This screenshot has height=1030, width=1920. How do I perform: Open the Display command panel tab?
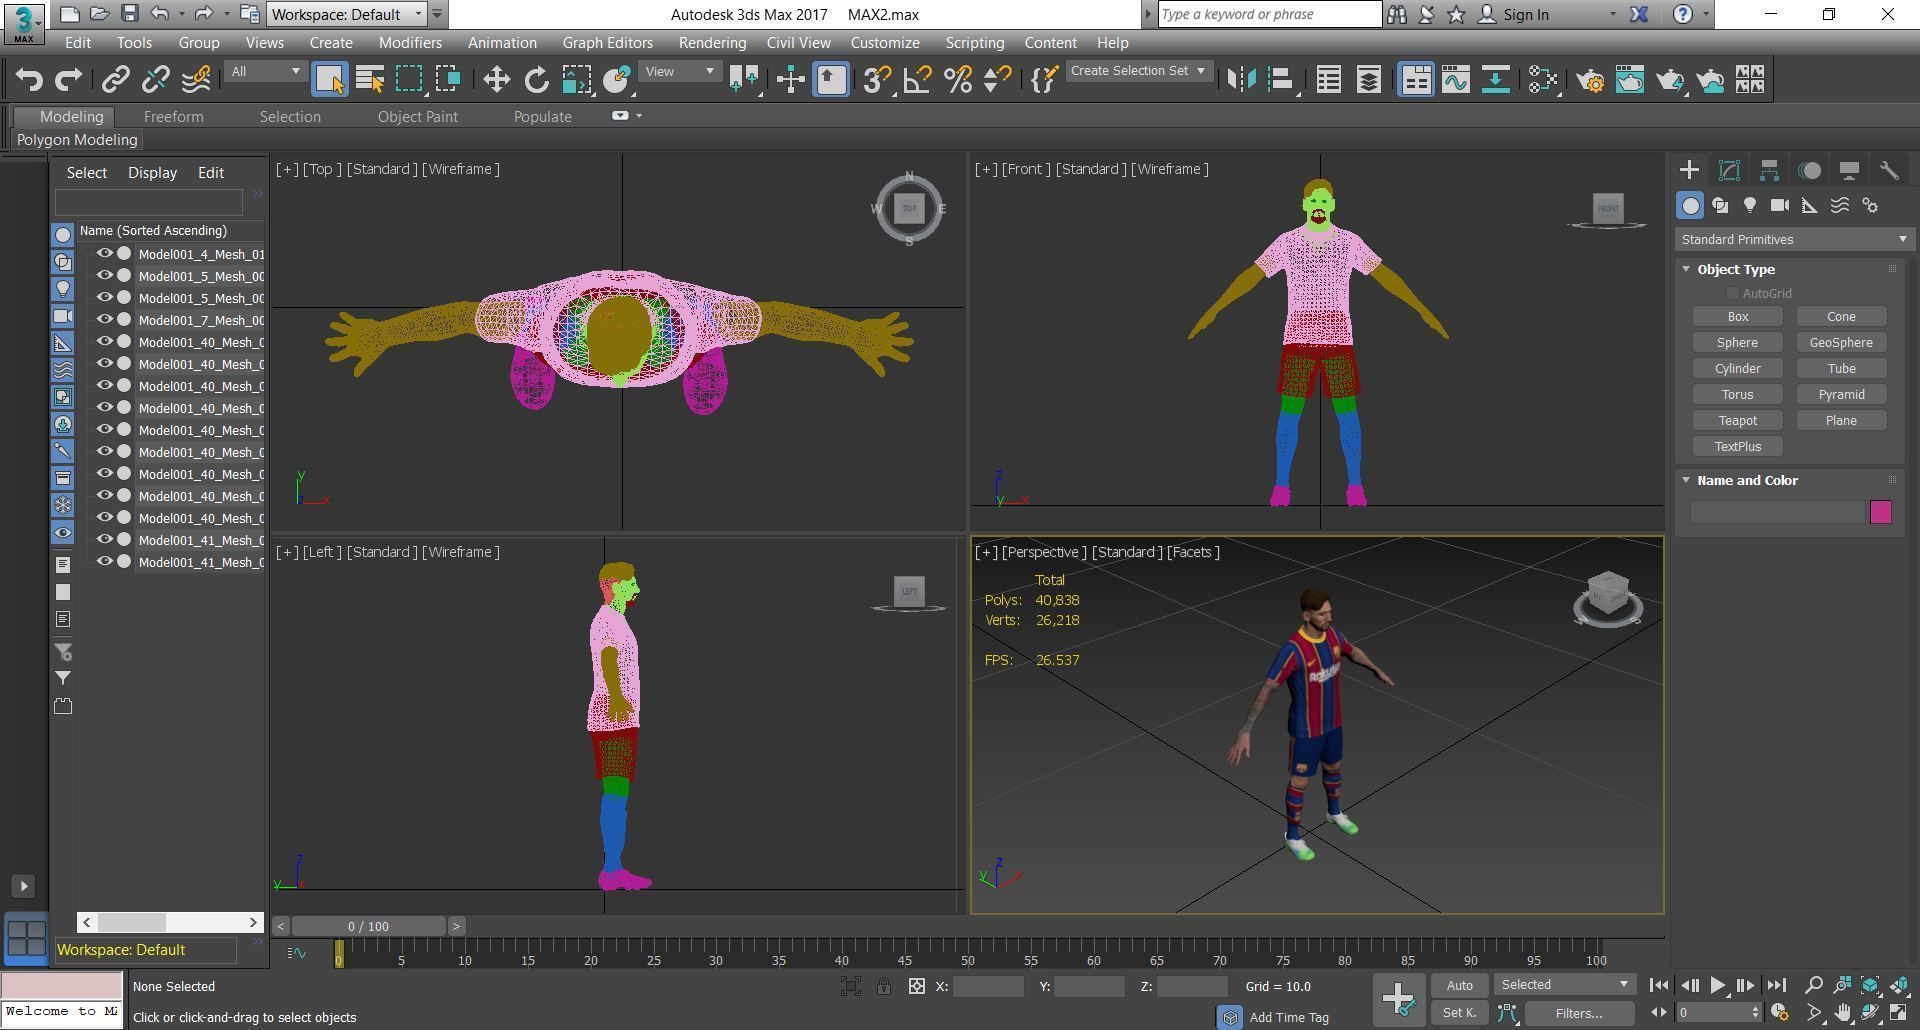tap(1849, 170)
